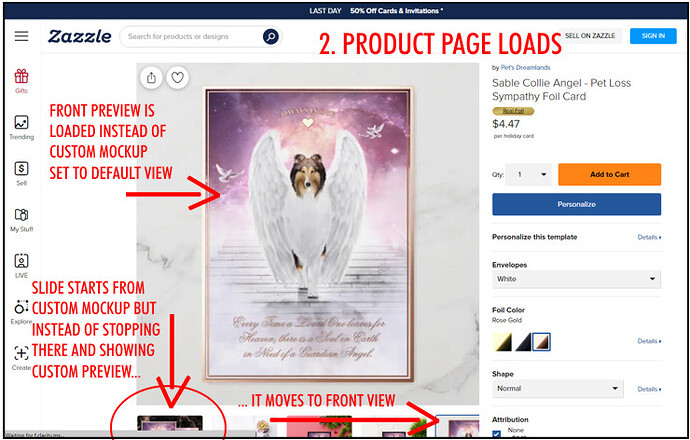Viewport: 690px width, 440px height.
Task: Click the 50% Off Cards & Invitations banner
Action: tap(396, 11)
